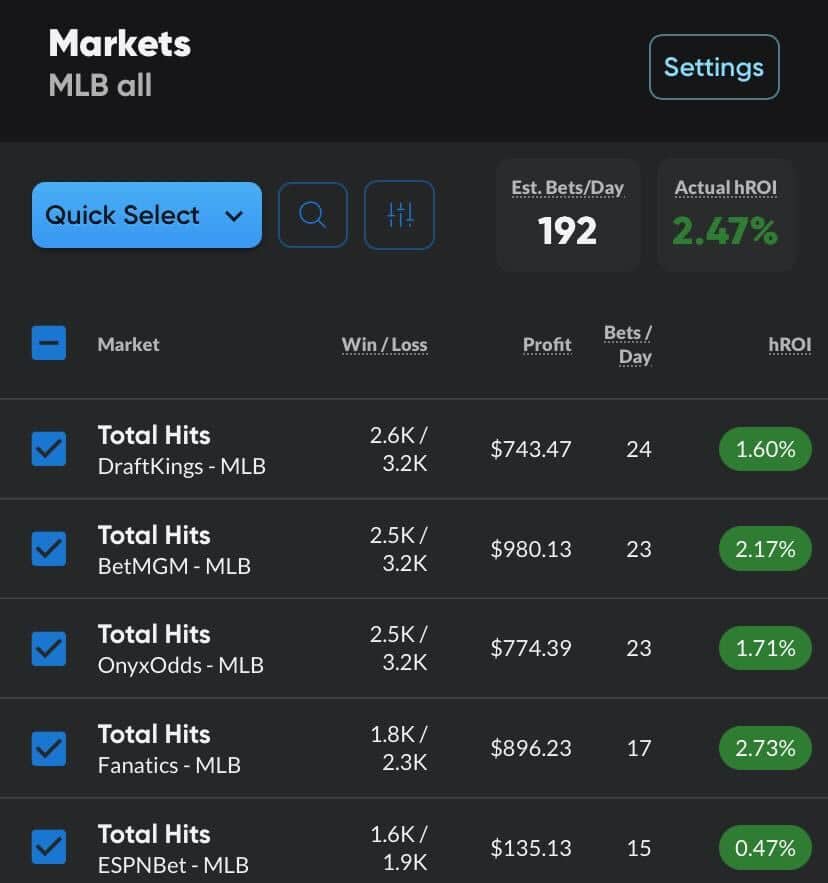Uncheck the Fanatics Total Hits checkbox
The height and width of the screenshot is (883, 828).
tap(49, 748)
